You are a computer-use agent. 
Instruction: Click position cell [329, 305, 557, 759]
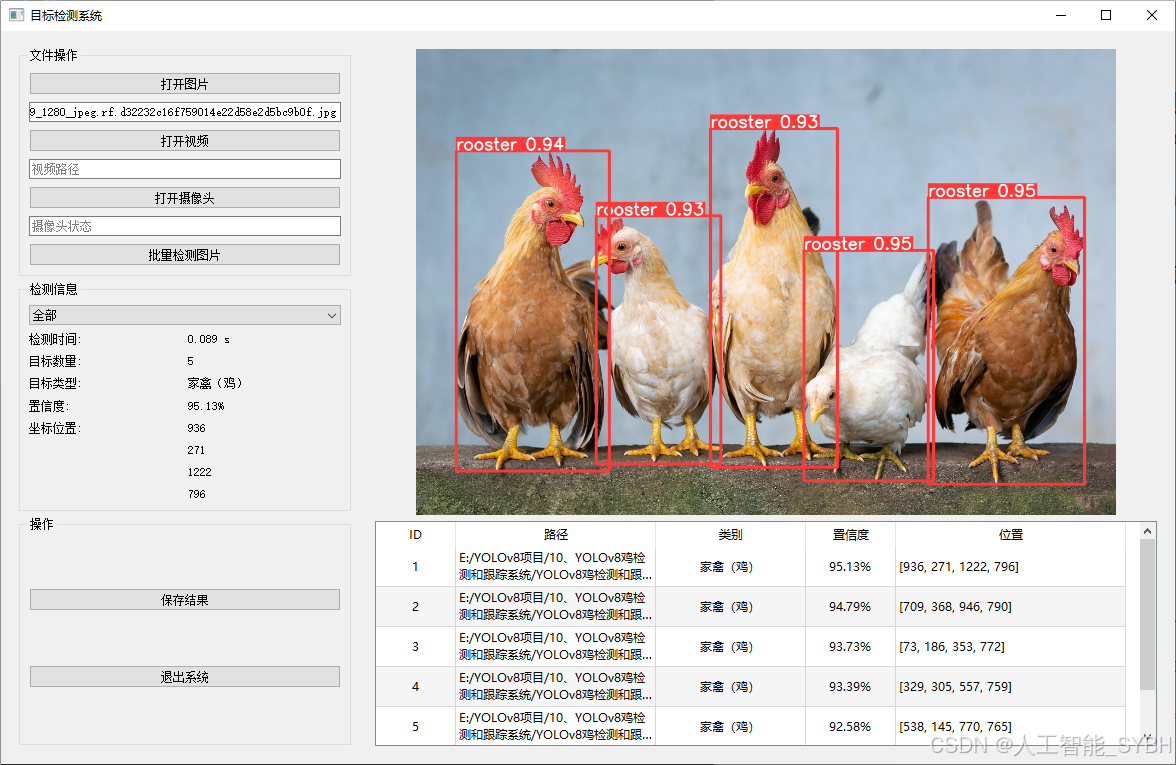(x=1010, y=686)
